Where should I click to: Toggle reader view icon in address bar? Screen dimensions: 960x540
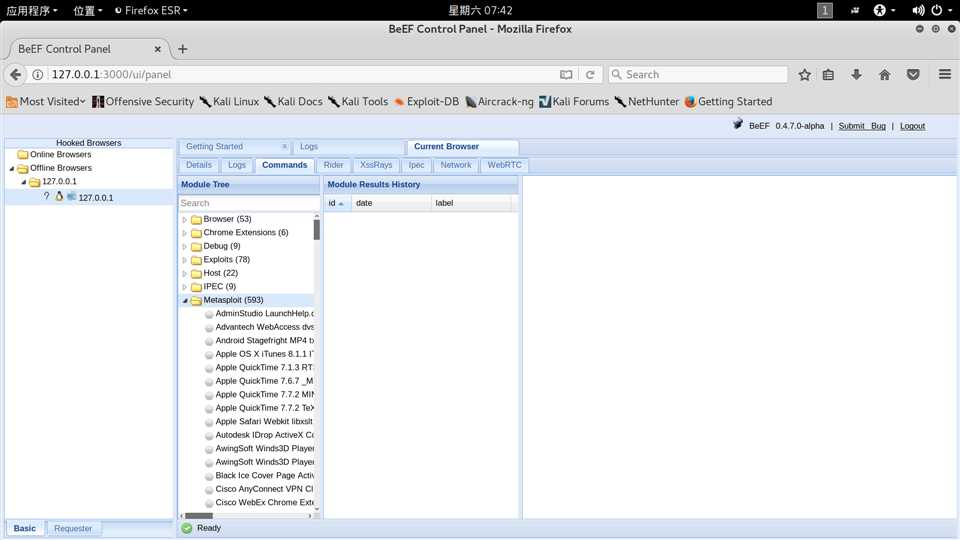pos(566,74)
